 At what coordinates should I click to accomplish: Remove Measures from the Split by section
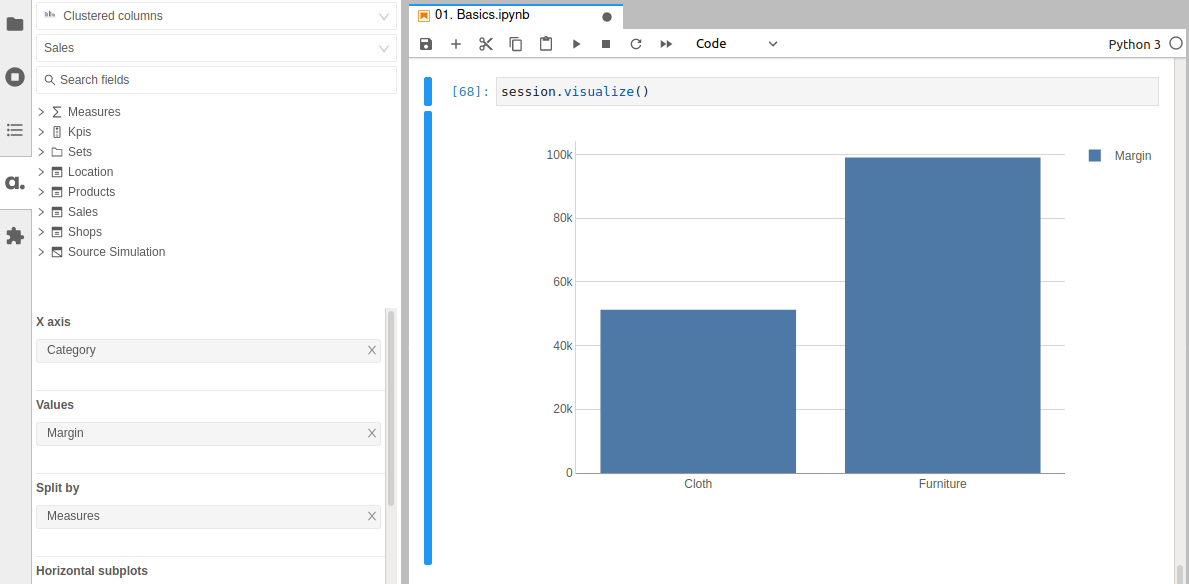(x=372, y=516)
